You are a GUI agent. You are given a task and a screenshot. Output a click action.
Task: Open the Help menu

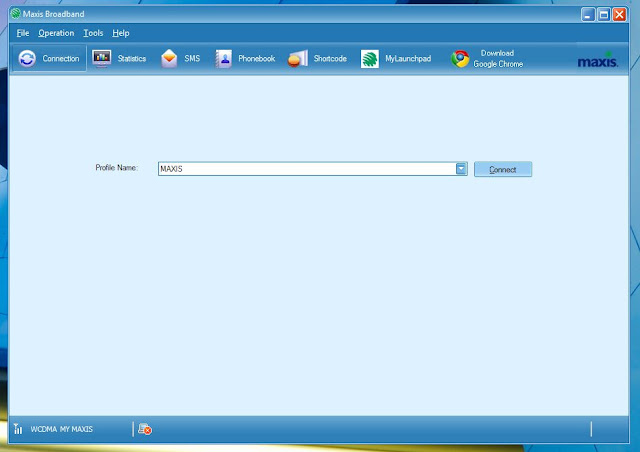tap(121, 33)
